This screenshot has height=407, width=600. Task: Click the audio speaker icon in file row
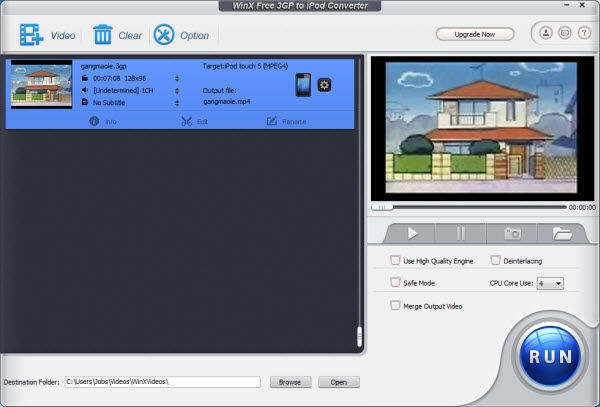click(85, 90)
